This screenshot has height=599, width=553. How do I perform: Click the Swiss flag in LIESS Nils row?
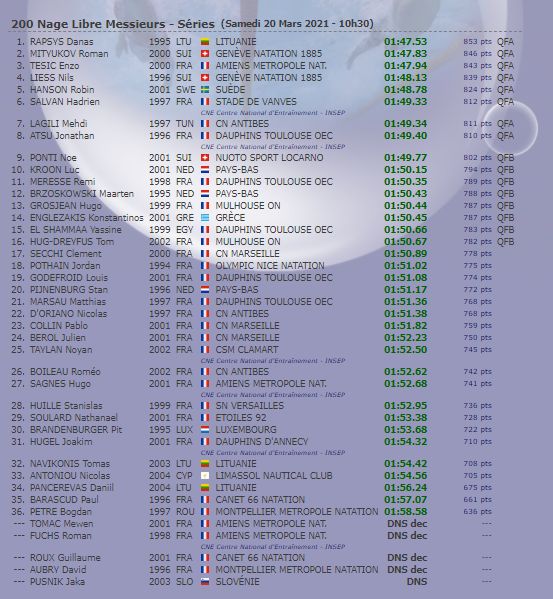(205, 78)
